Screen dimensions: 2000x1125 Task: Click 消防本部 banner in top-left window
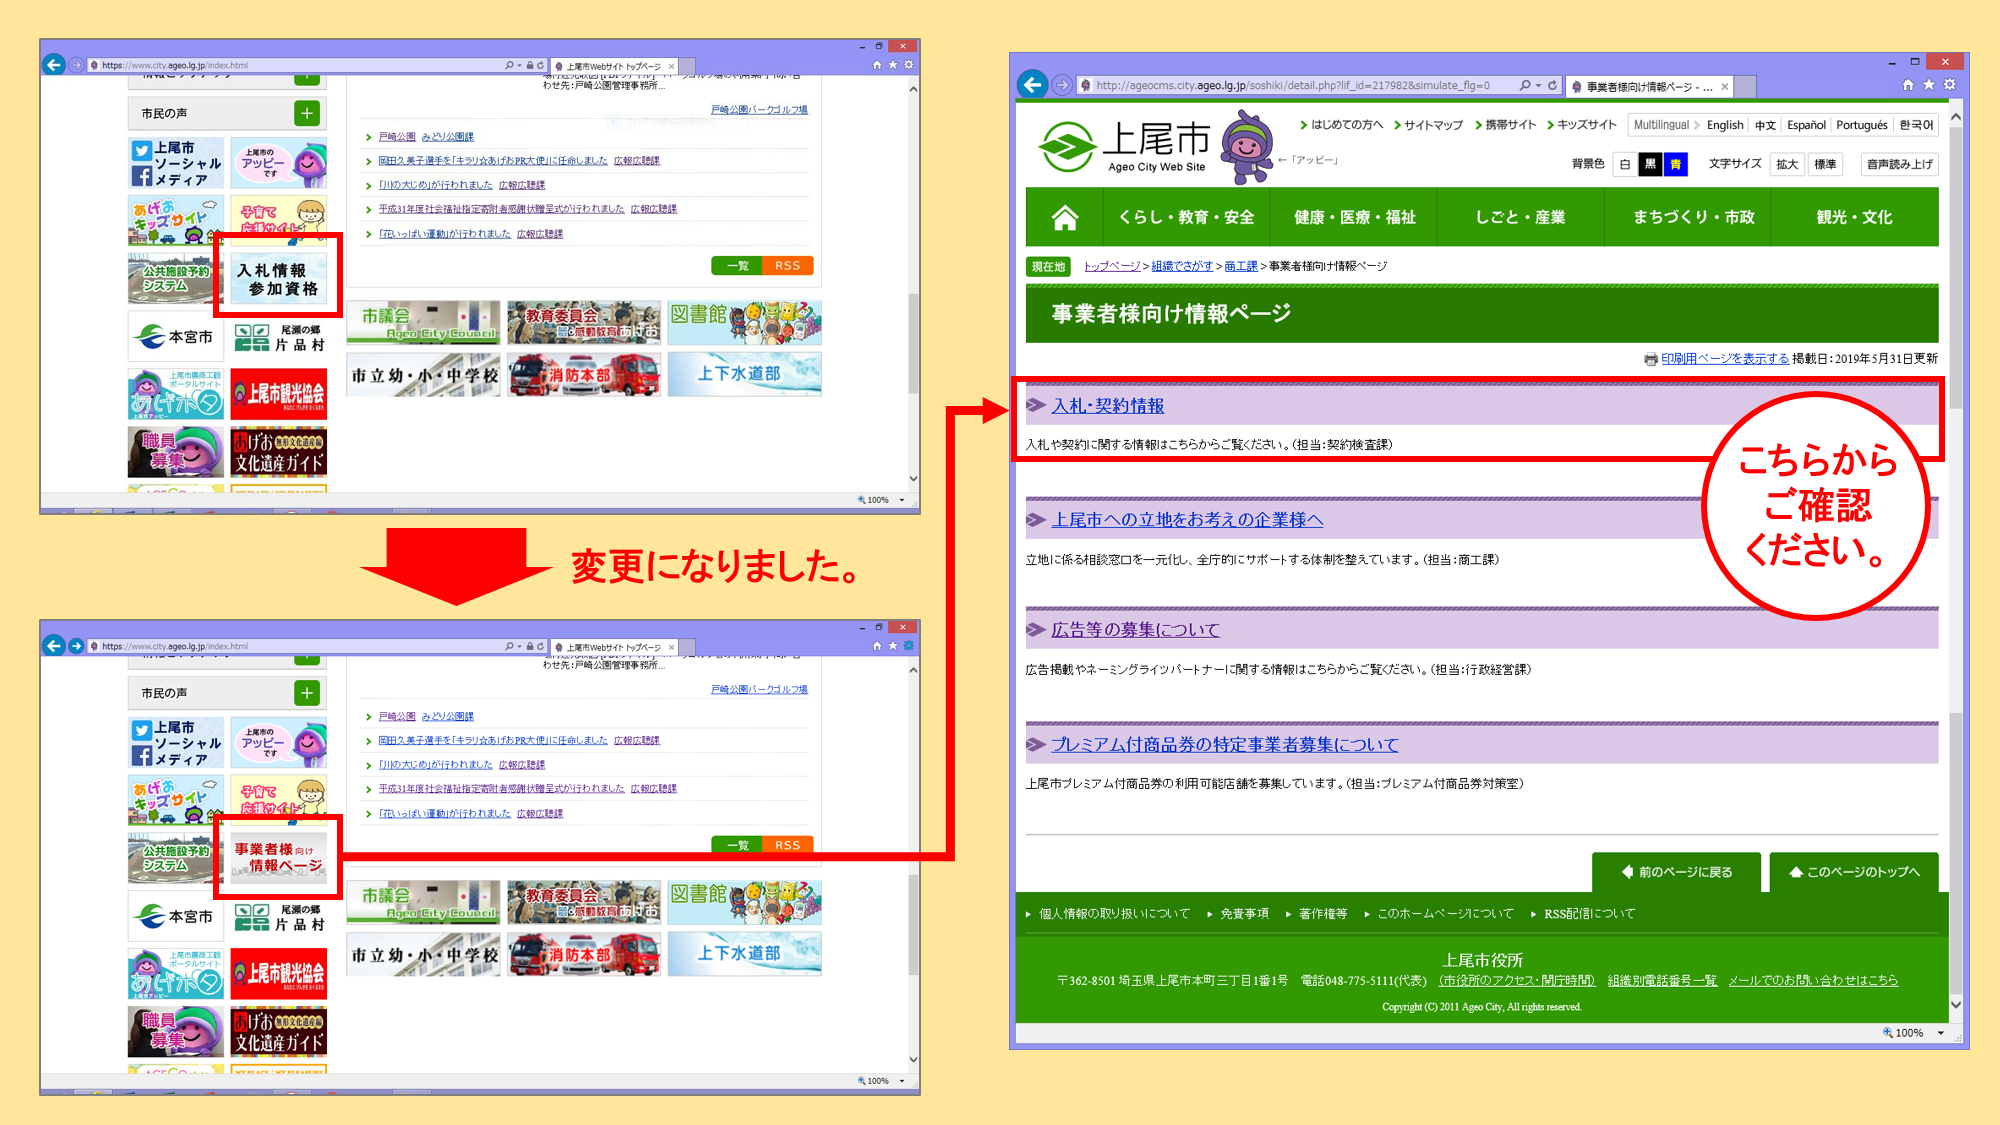[x=583, y=375]
